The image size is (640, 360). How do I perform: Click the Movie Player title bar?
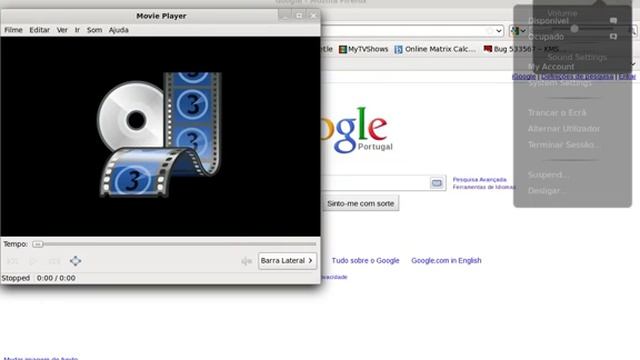tap(161, 16)
